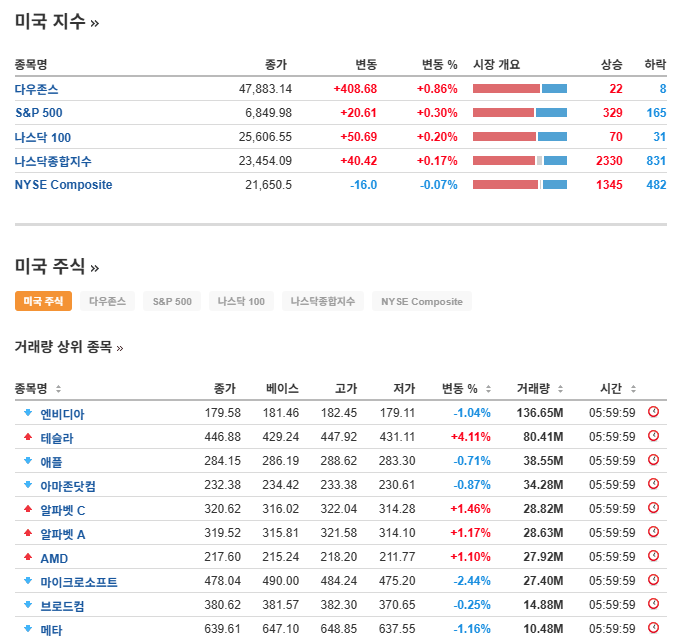Select the 미국 주식 tab
Screen dimensions: 678x644
pos(43,301)
